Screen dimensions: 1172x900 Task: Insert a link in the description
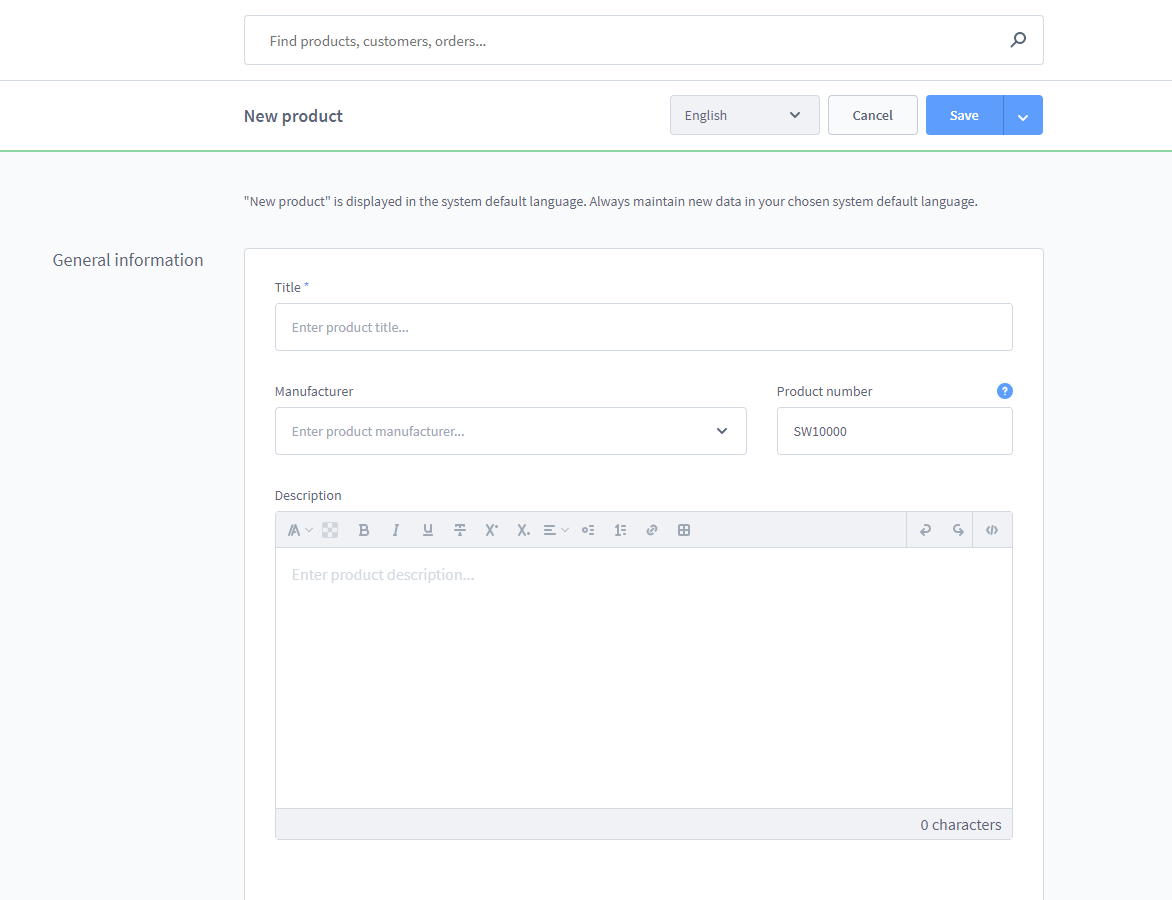pos(652,530)
